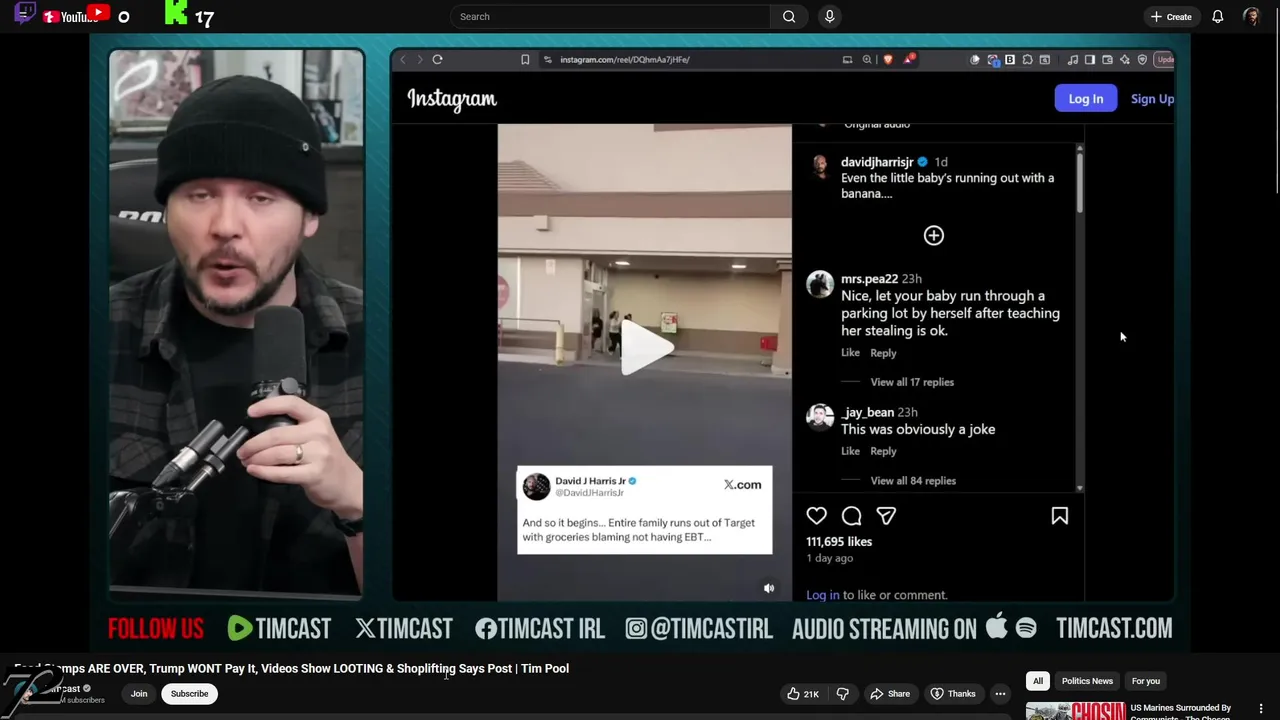Image resolution: width=1280 pixels, height=720 pixels.
Task: Click the YouTube Join button
Action: click(x=139, y=693)
